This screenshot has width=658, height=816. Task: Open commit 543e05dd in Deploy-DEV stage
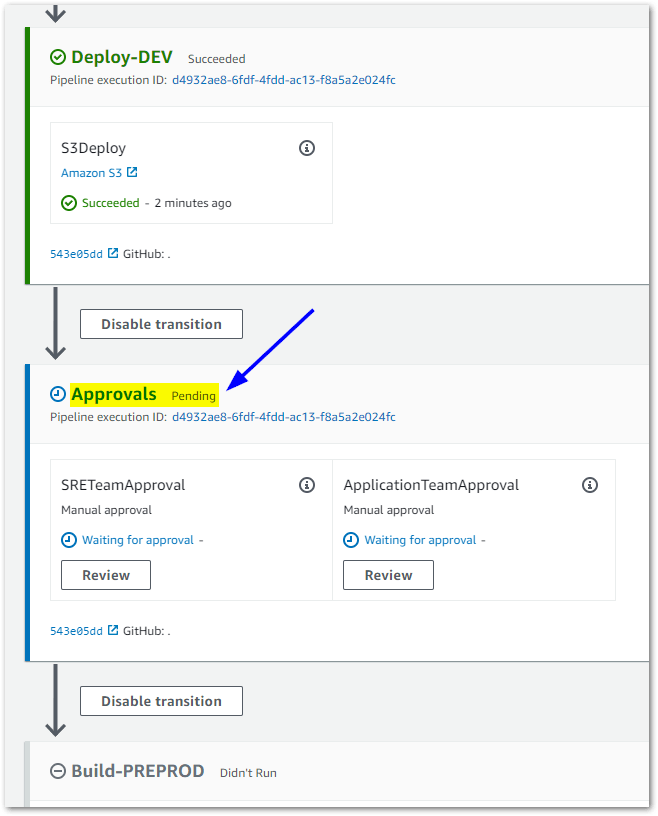[x=76, y=254]
